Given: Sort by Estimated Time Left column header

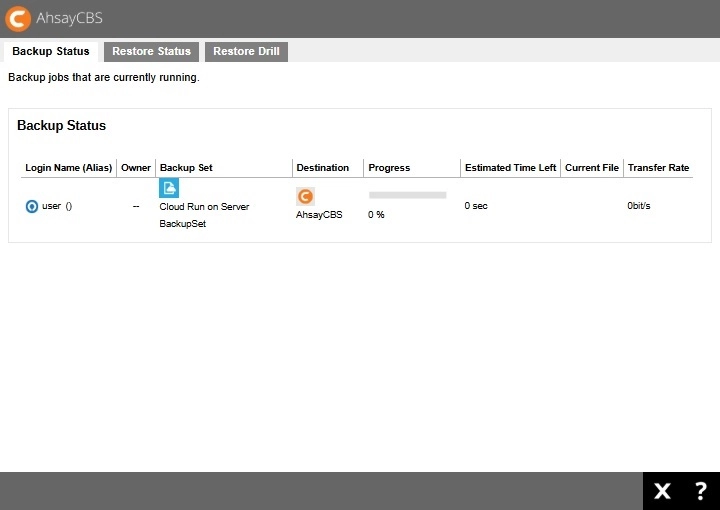Looking at the screenshot, I should coord(511,168).
